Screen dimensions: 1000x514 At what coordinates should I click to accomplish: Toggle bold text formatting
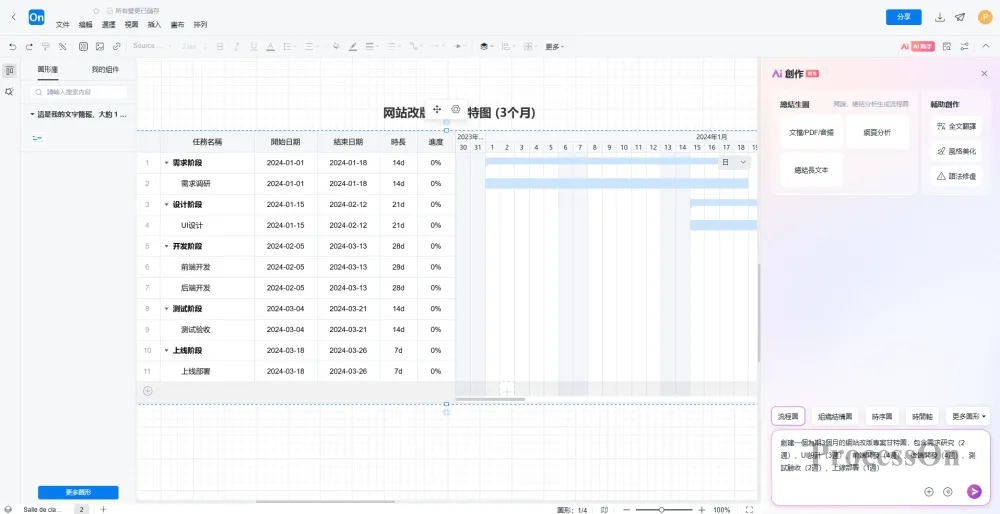(x=220, y=46)
